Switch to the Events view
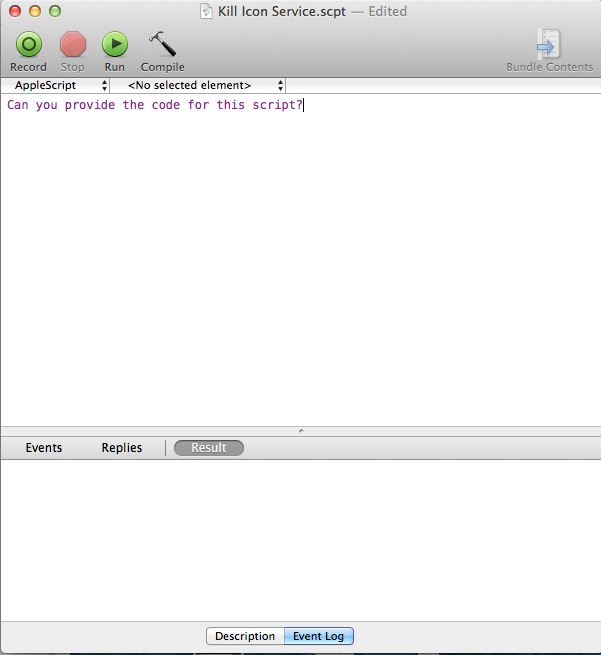 (x=44, y=447)
